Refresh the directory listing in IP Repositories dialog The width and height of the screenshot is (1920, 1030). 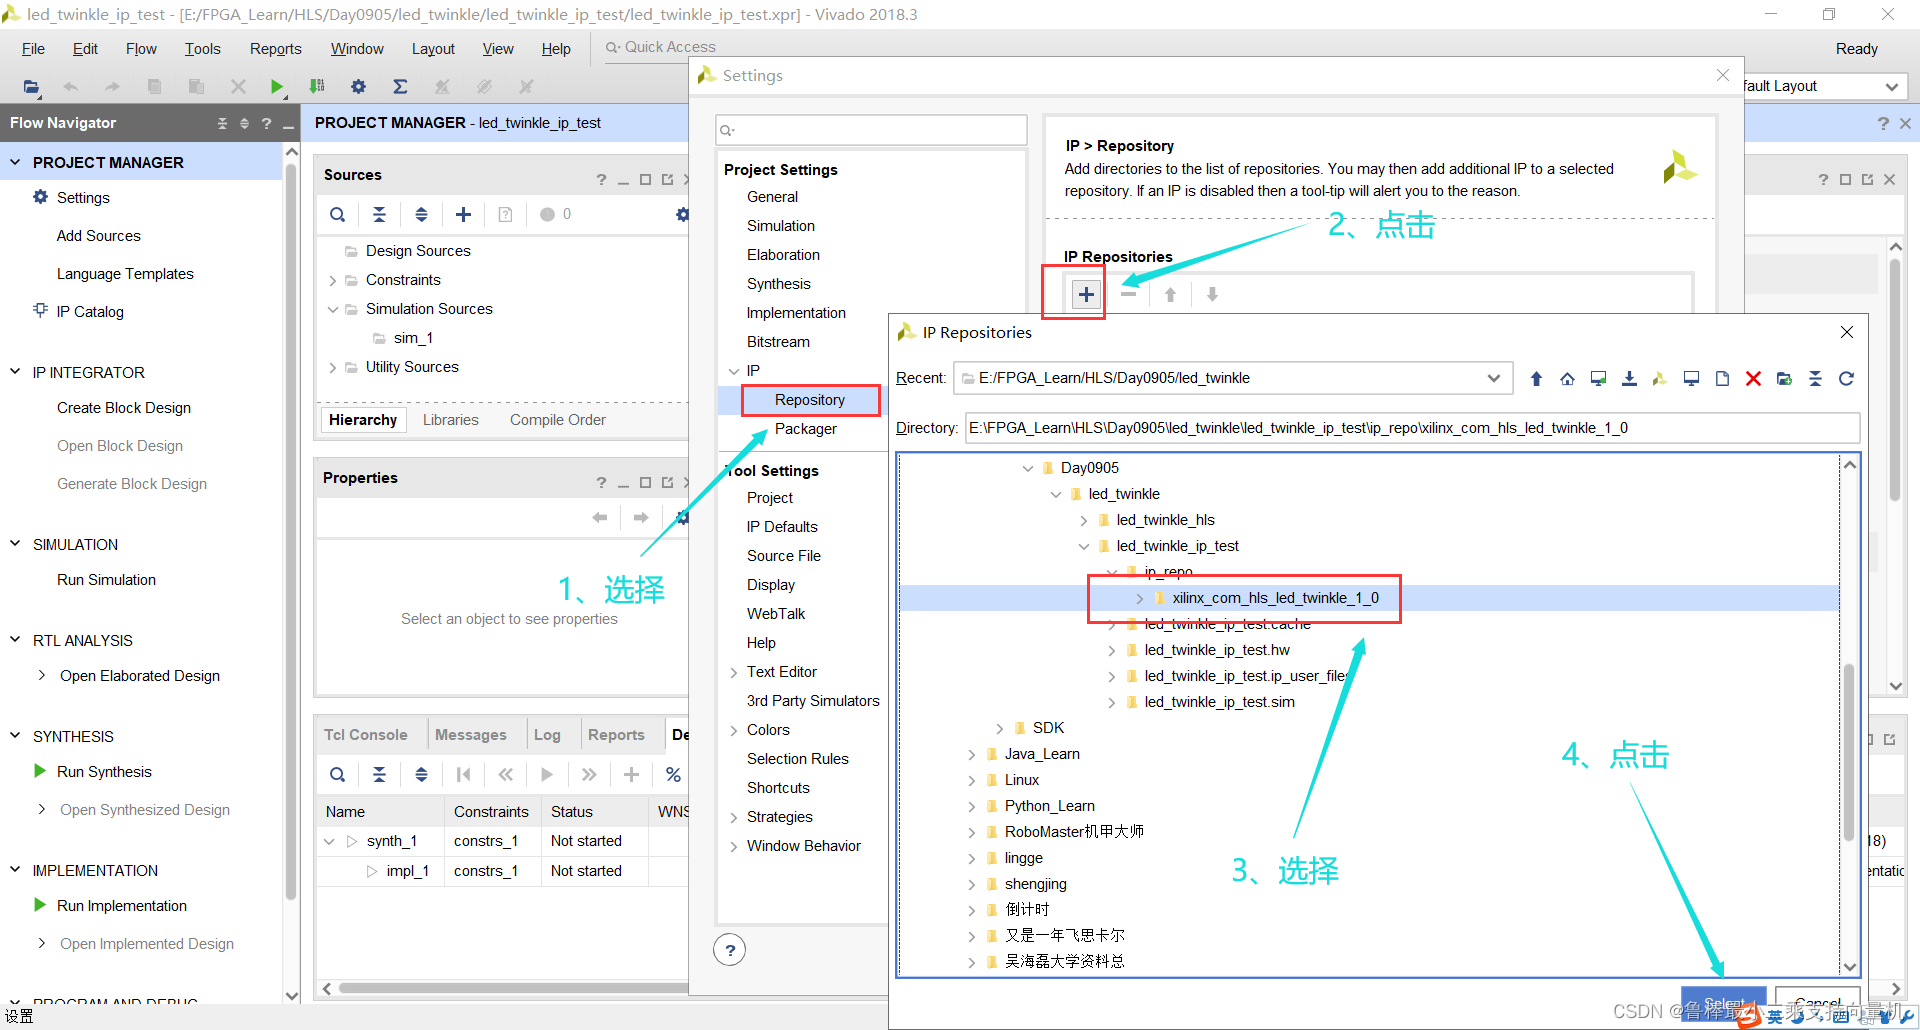click(x=1846, y=378)
